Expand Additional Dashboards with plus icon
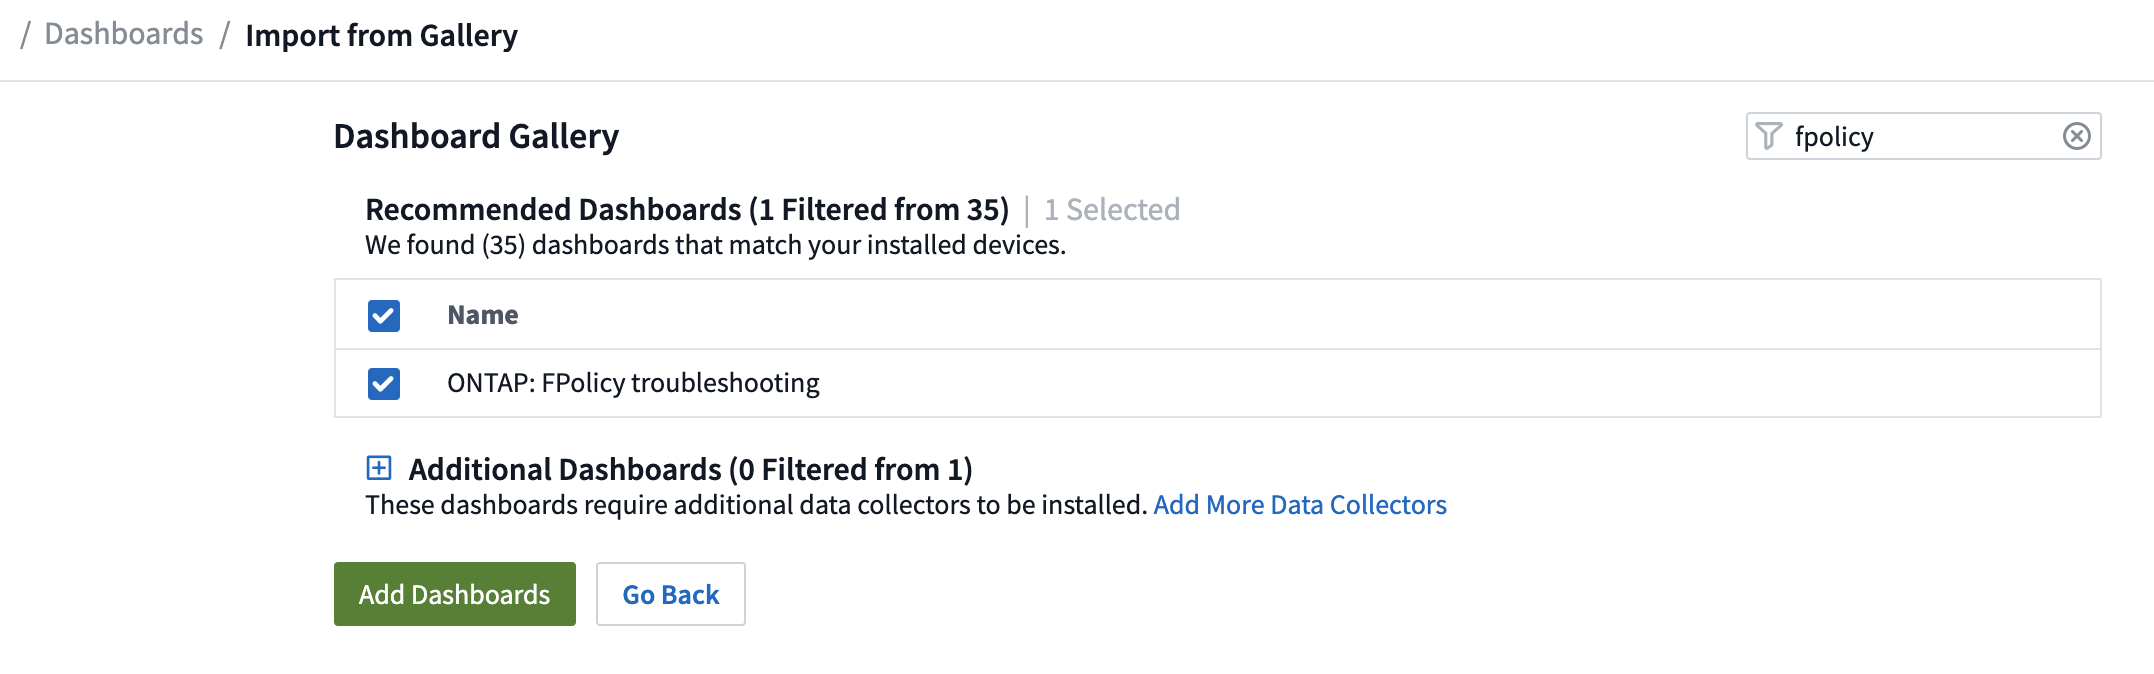Screen dimensions: 2154x674 click(379, 468)
